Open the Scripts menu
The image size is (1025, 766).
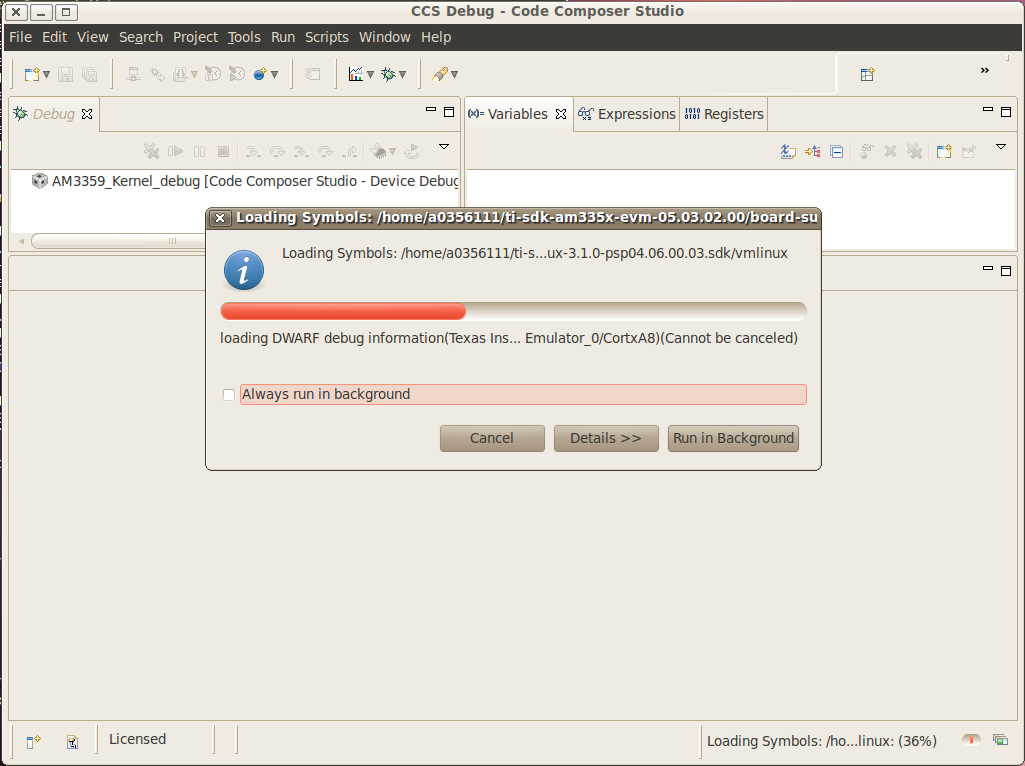coord(326,37)
